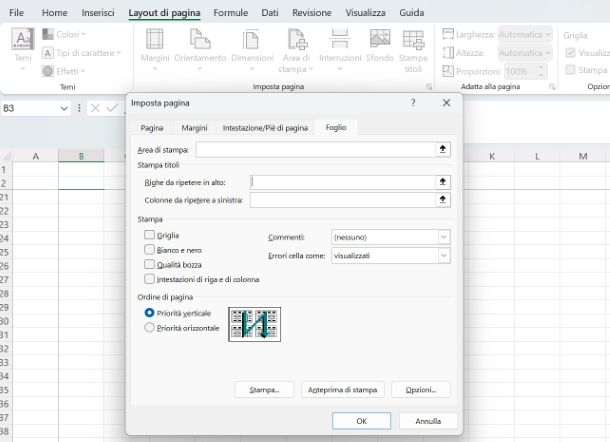The height and width of the screenshot is (442, 610).
Task: Open the Formule ribbon tab
Action: 230,13
